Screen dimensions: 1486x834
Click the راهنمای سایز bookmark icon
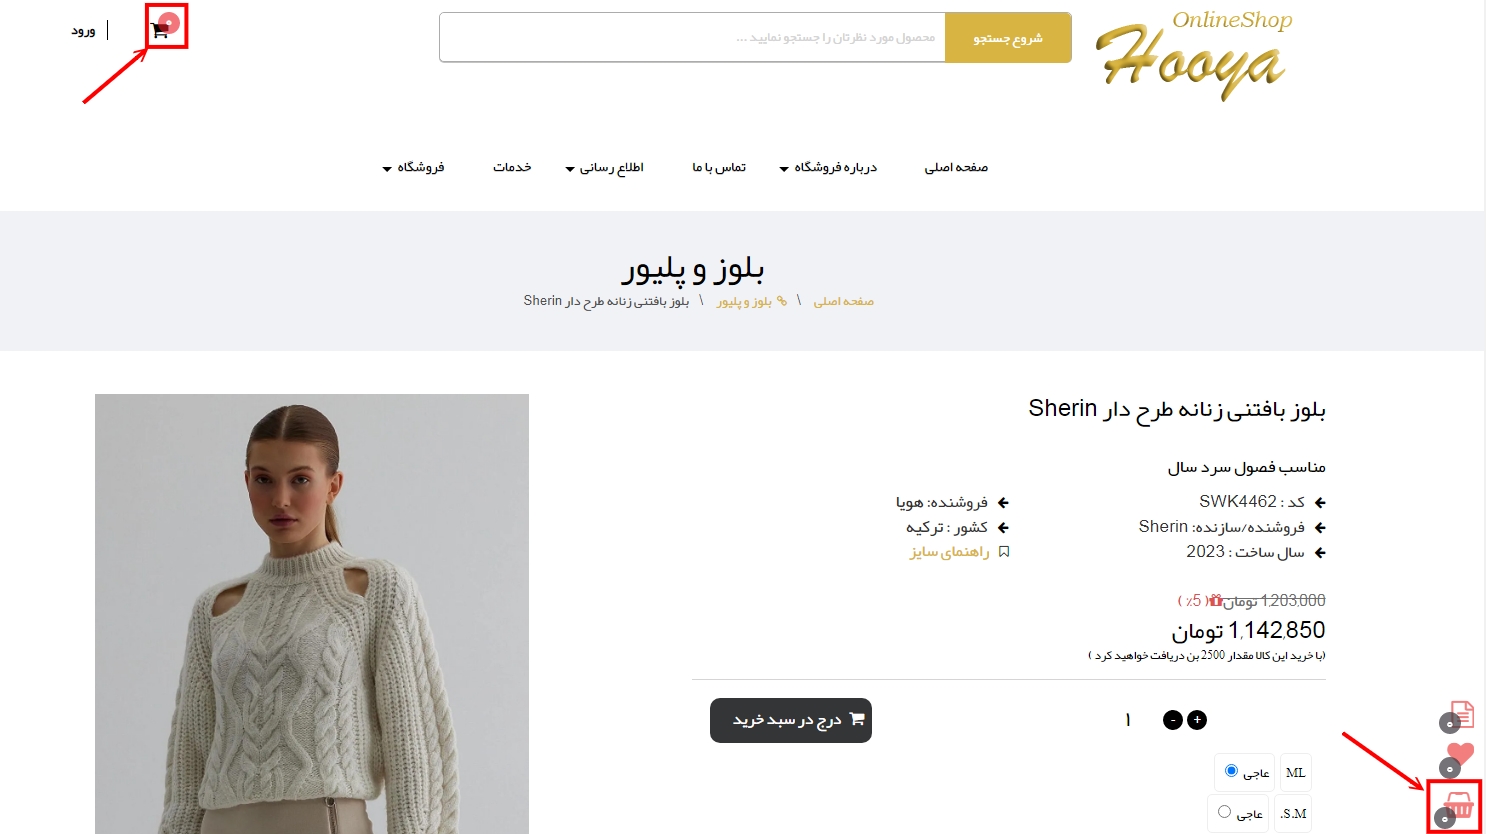[1004, 552]
